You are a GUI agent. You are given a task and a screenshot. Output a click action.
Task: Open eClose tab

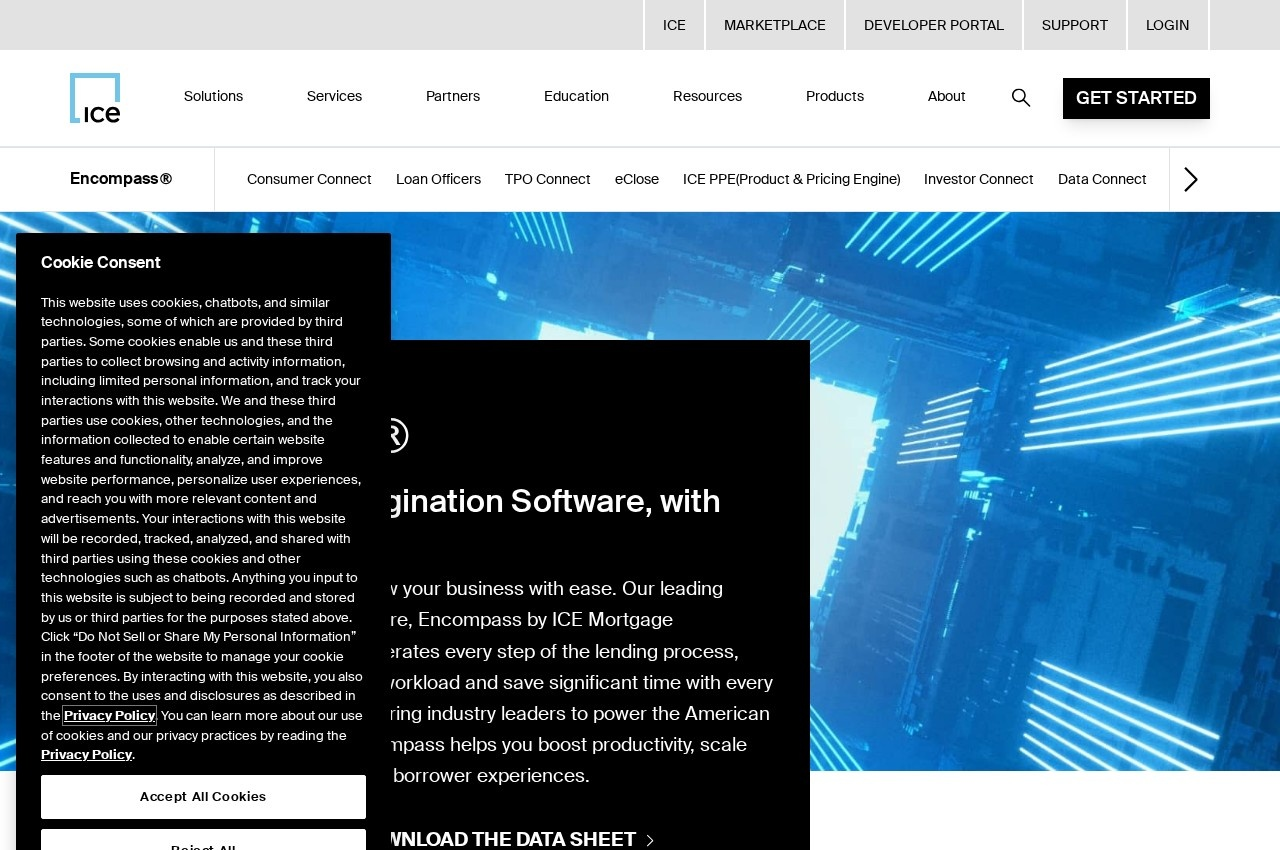pyautogui.click(x=637, y=179)
